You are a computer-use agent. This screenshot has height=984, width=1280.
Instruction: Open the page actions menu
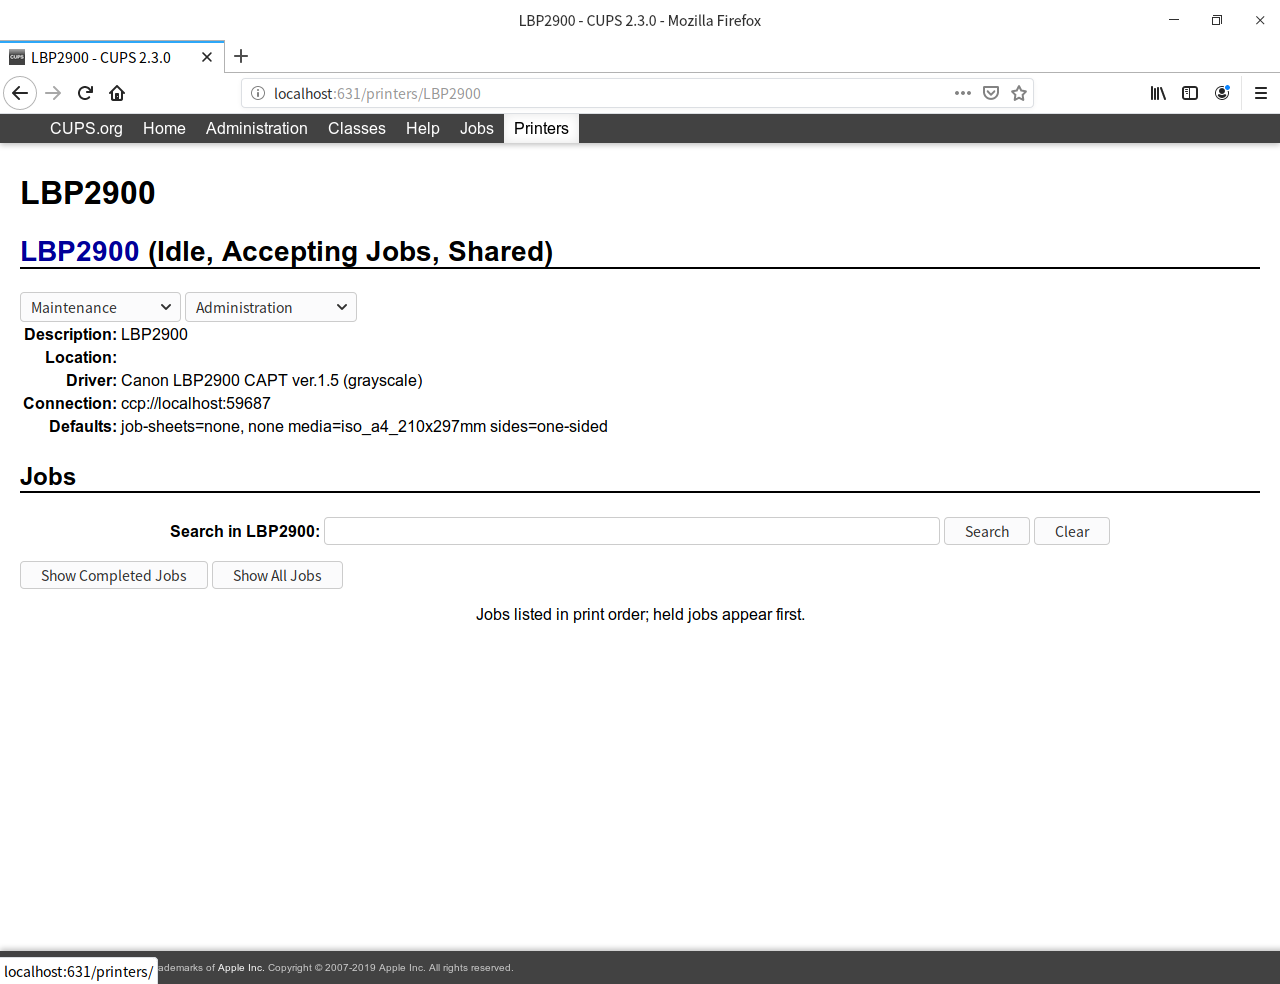pos(963,93)
